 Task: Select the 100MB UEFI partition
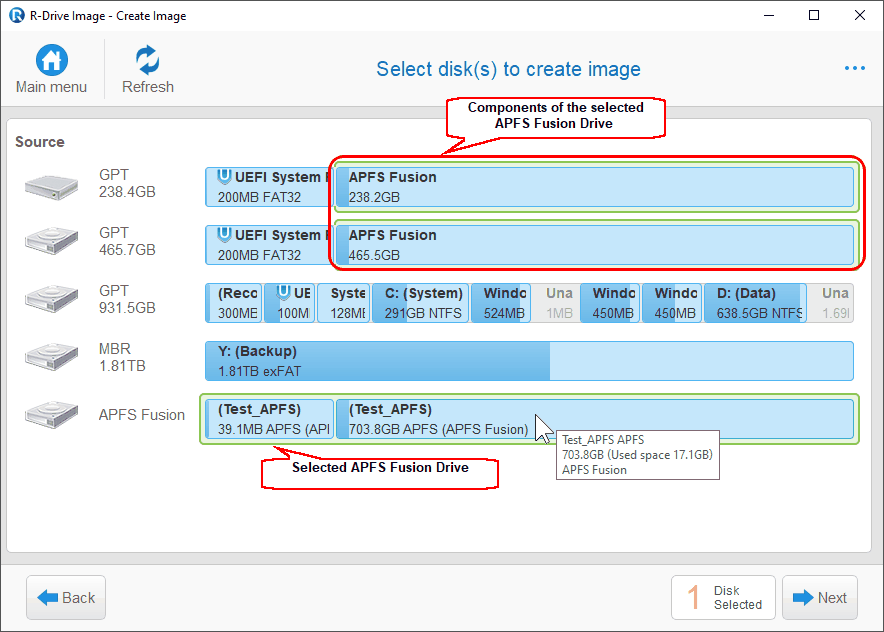tap(290, 303)
